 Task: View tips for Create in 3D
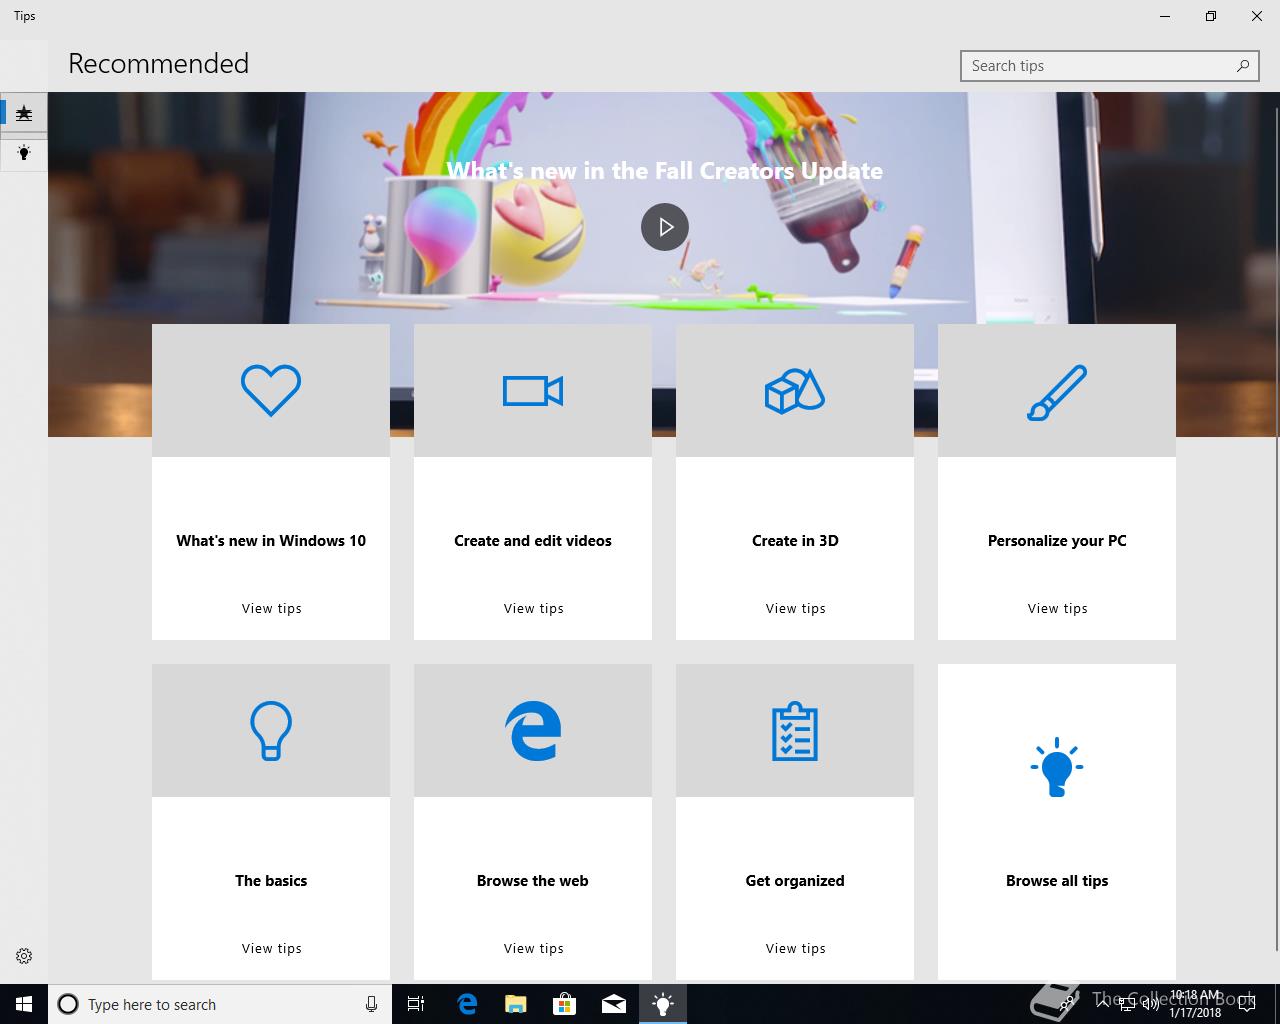click(795, 608)
